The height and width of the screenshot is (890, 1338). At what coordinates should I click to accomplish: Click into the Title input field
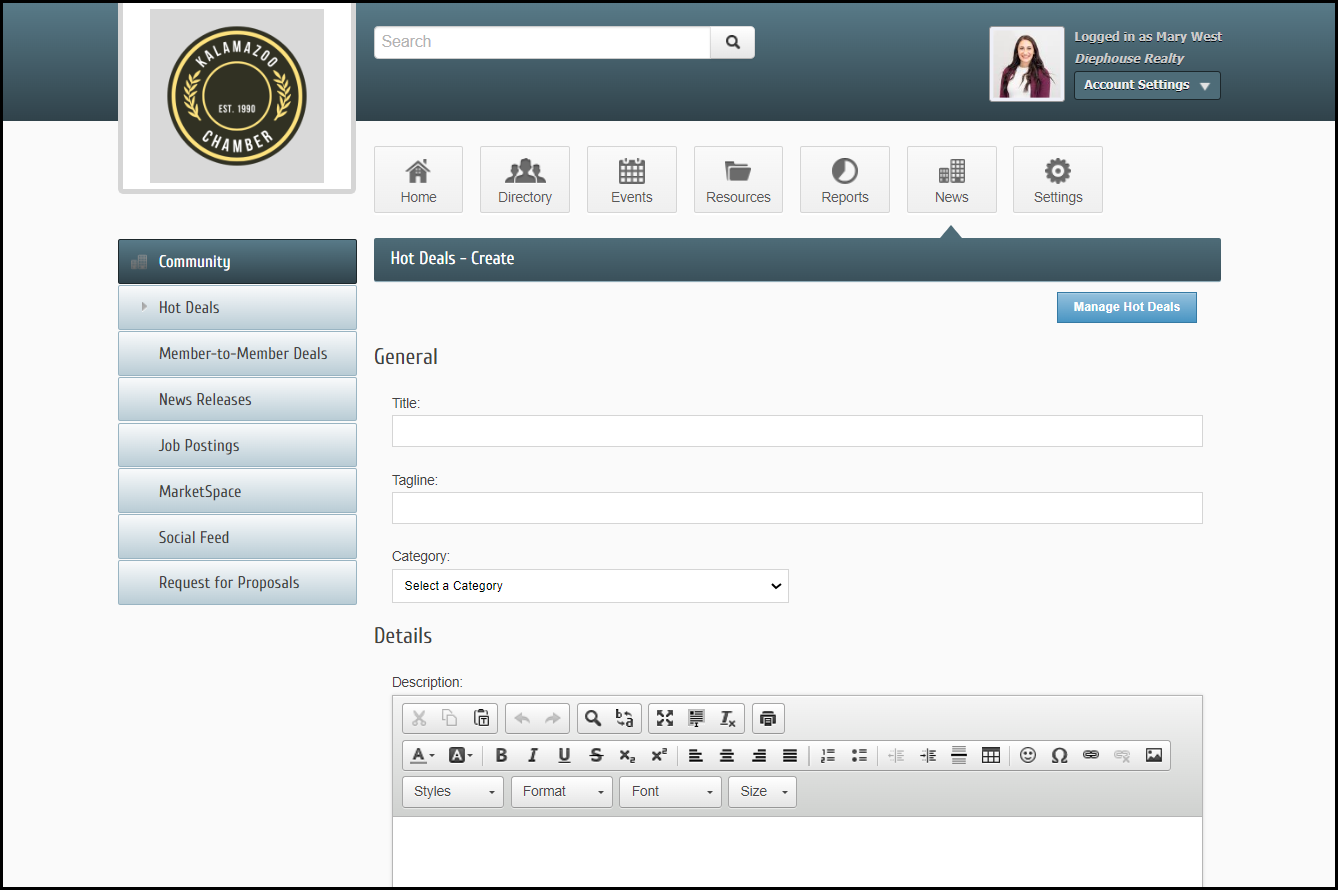[797, 431]
